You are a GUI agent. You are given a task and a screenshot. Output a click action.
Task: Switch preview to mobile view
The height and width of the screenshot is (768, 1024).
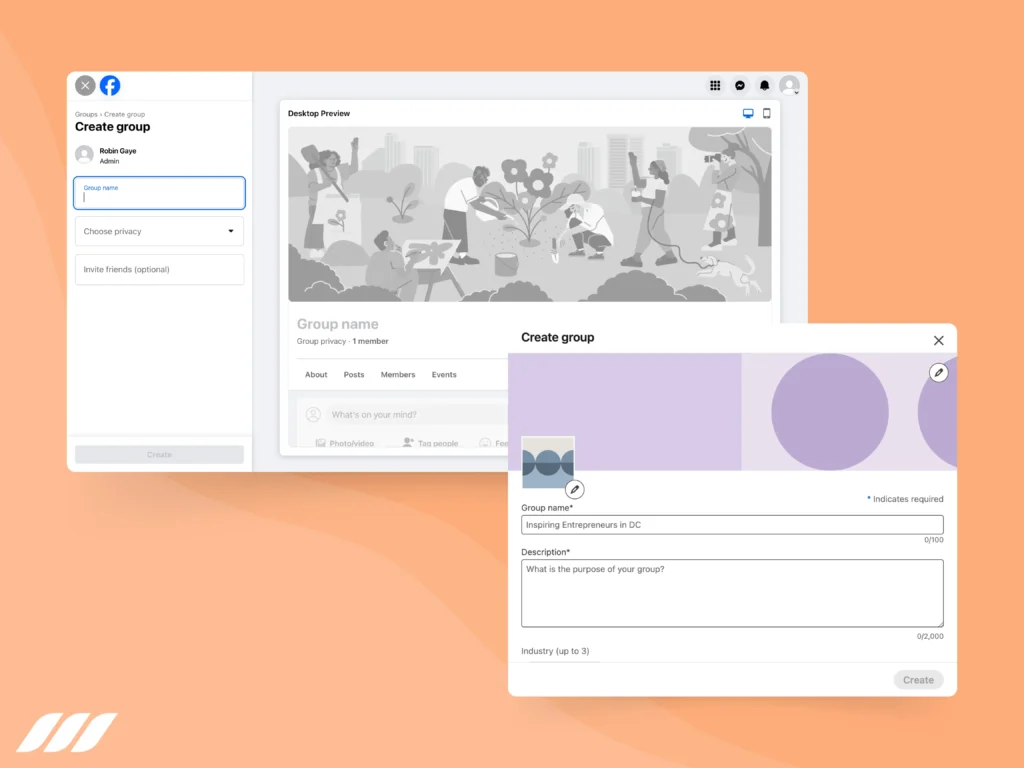(767, 113)
